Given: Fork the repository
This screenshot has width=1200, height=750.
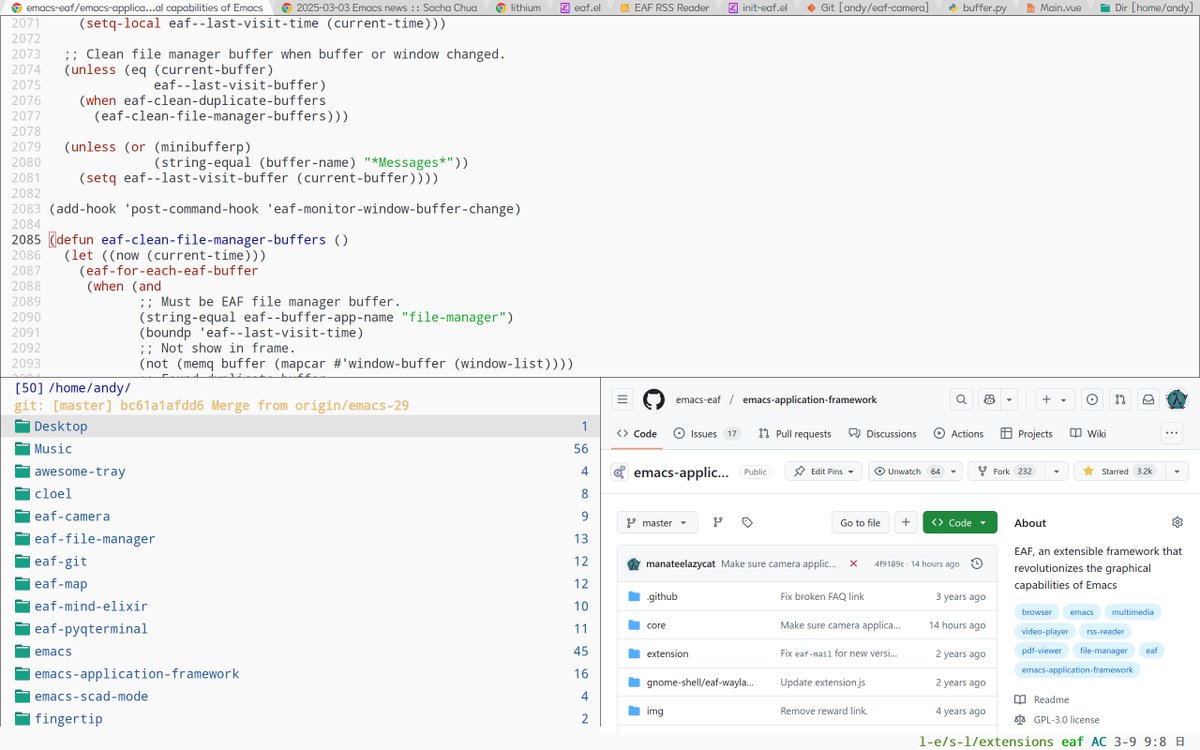Looking at the screenshot, I should click(x=1005, y=471).
